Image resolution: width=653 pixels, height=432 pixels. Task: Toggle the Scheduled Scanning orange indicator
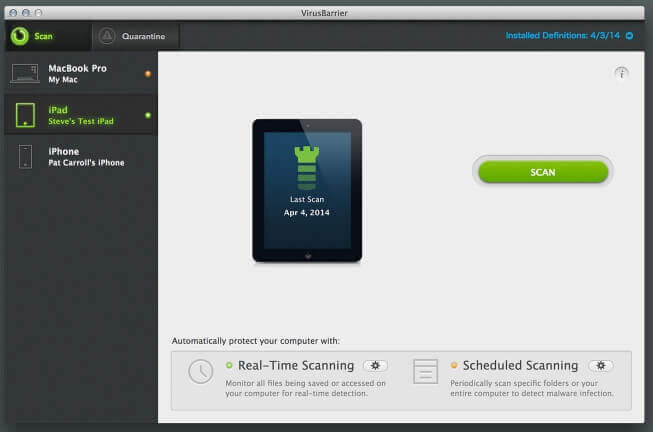pos(454,365)
